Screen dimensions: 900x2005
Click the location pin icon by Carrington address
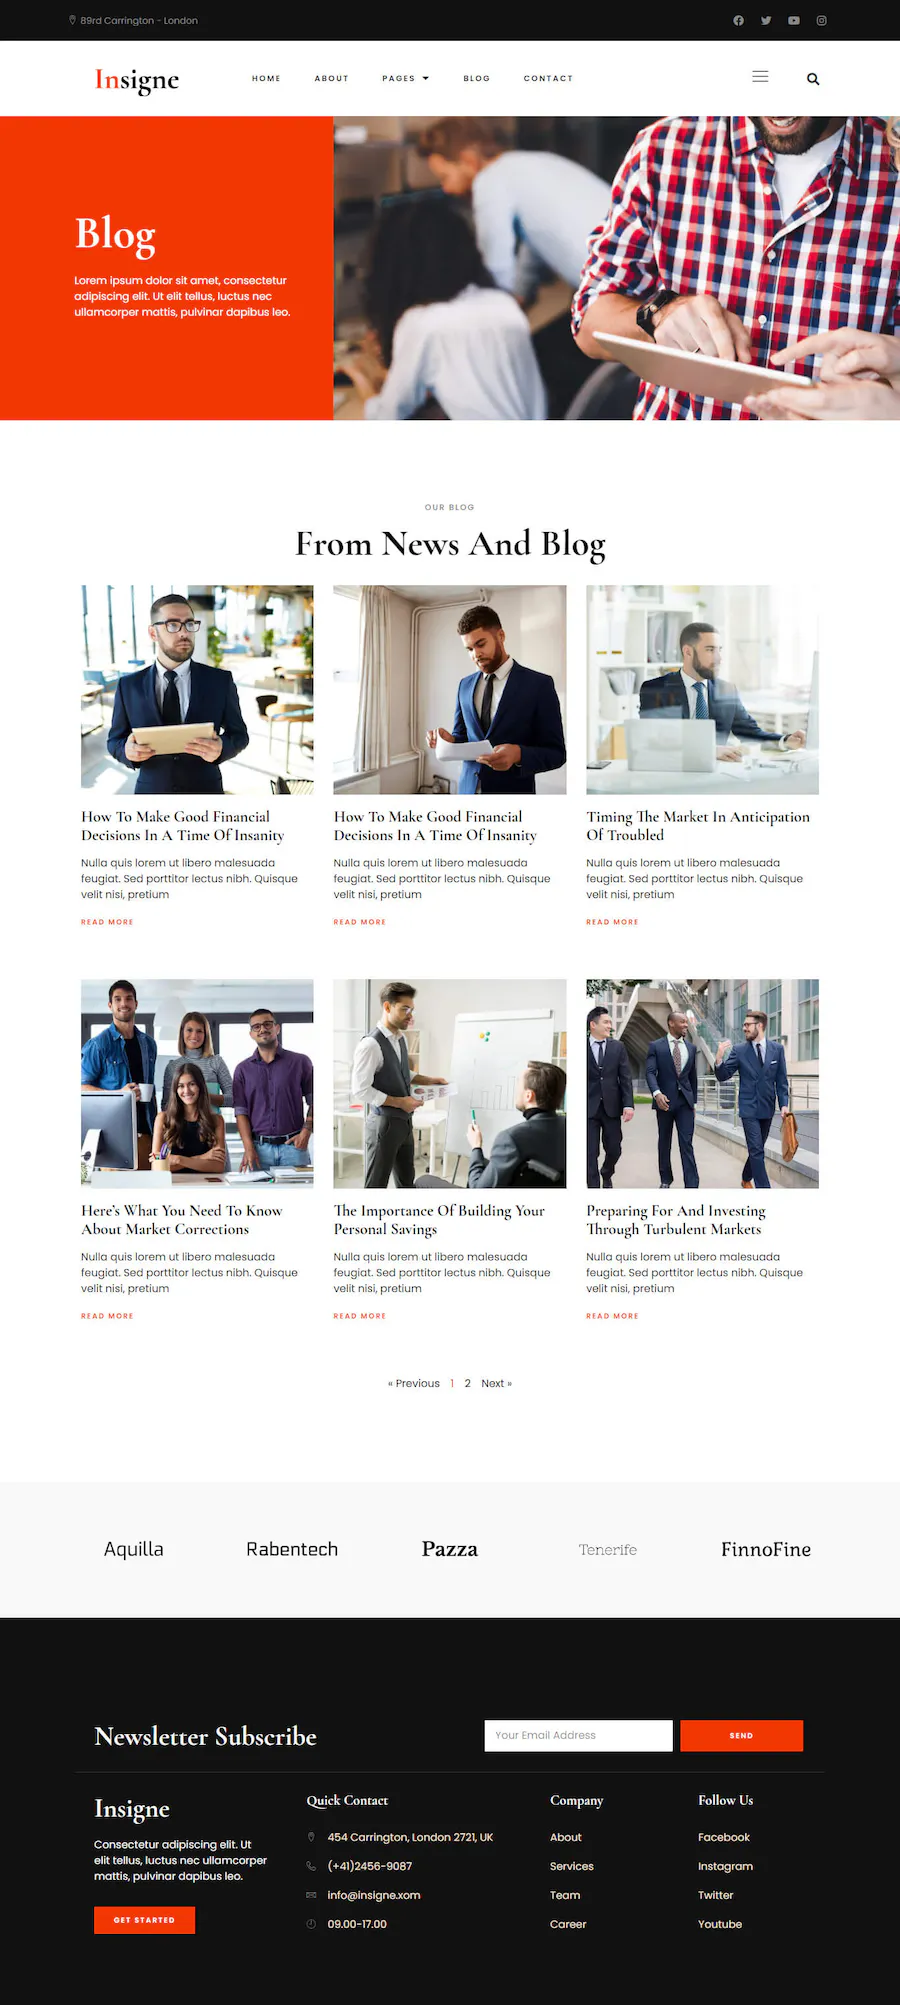tap(72, 20)
